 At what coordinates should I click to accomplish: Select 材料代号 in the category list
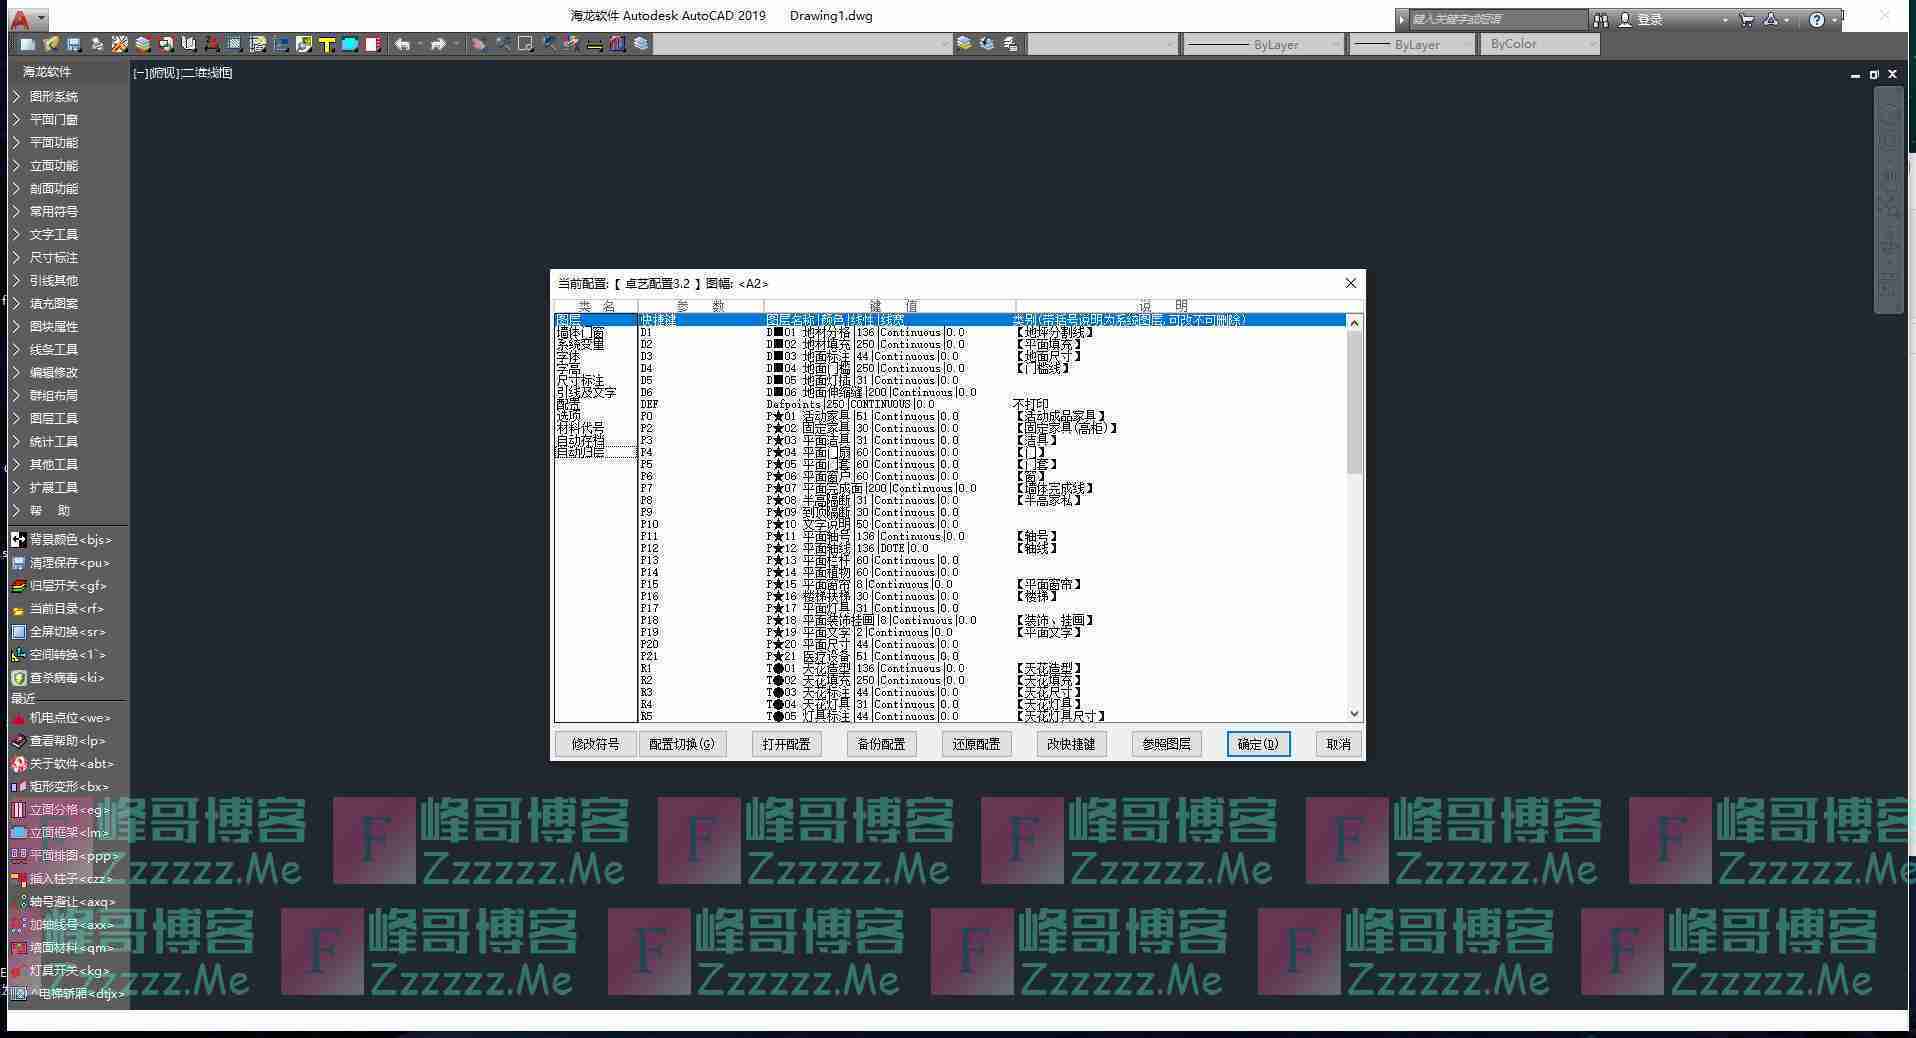581,428
